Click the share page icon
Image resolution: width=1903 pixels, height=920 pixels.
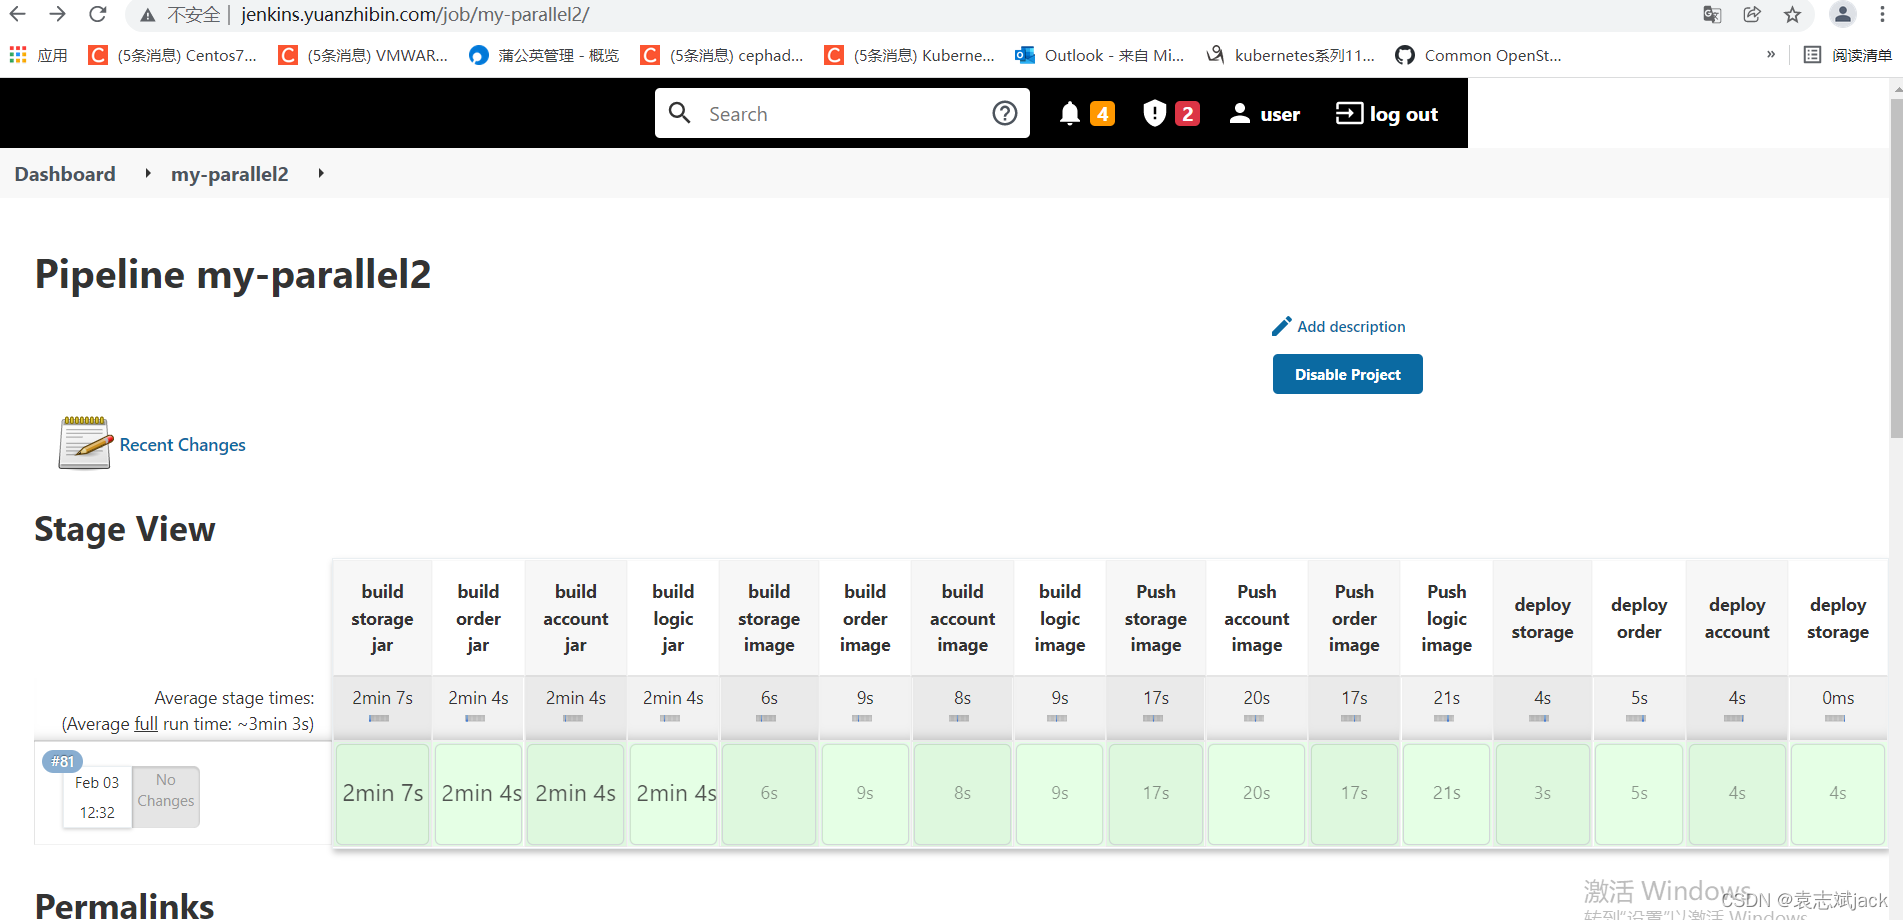click(1752, 14)
